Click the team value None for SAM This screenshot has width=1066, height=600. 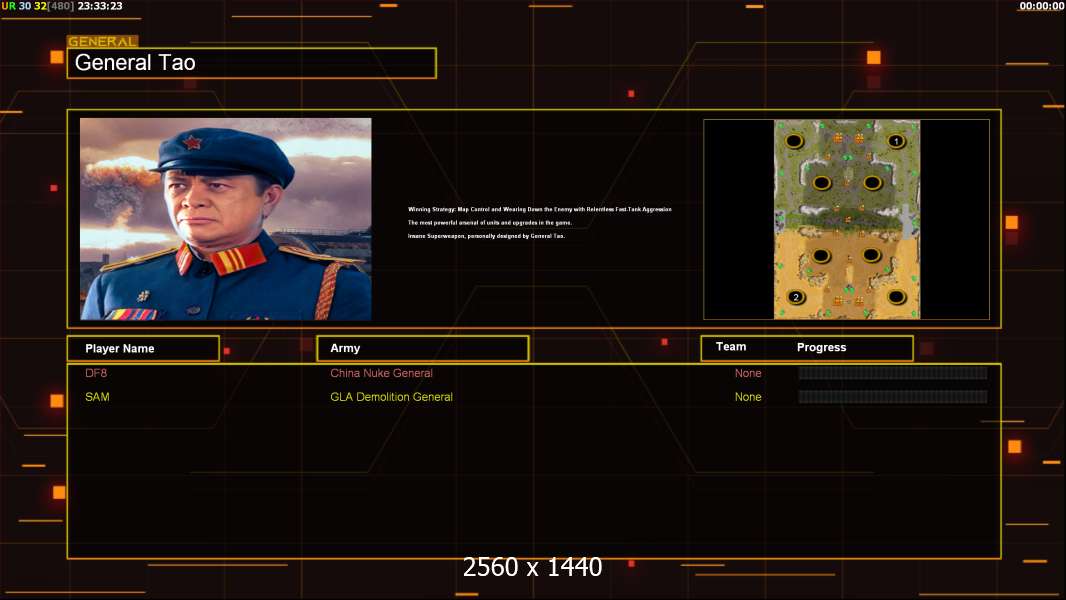[x=748, y=397]
